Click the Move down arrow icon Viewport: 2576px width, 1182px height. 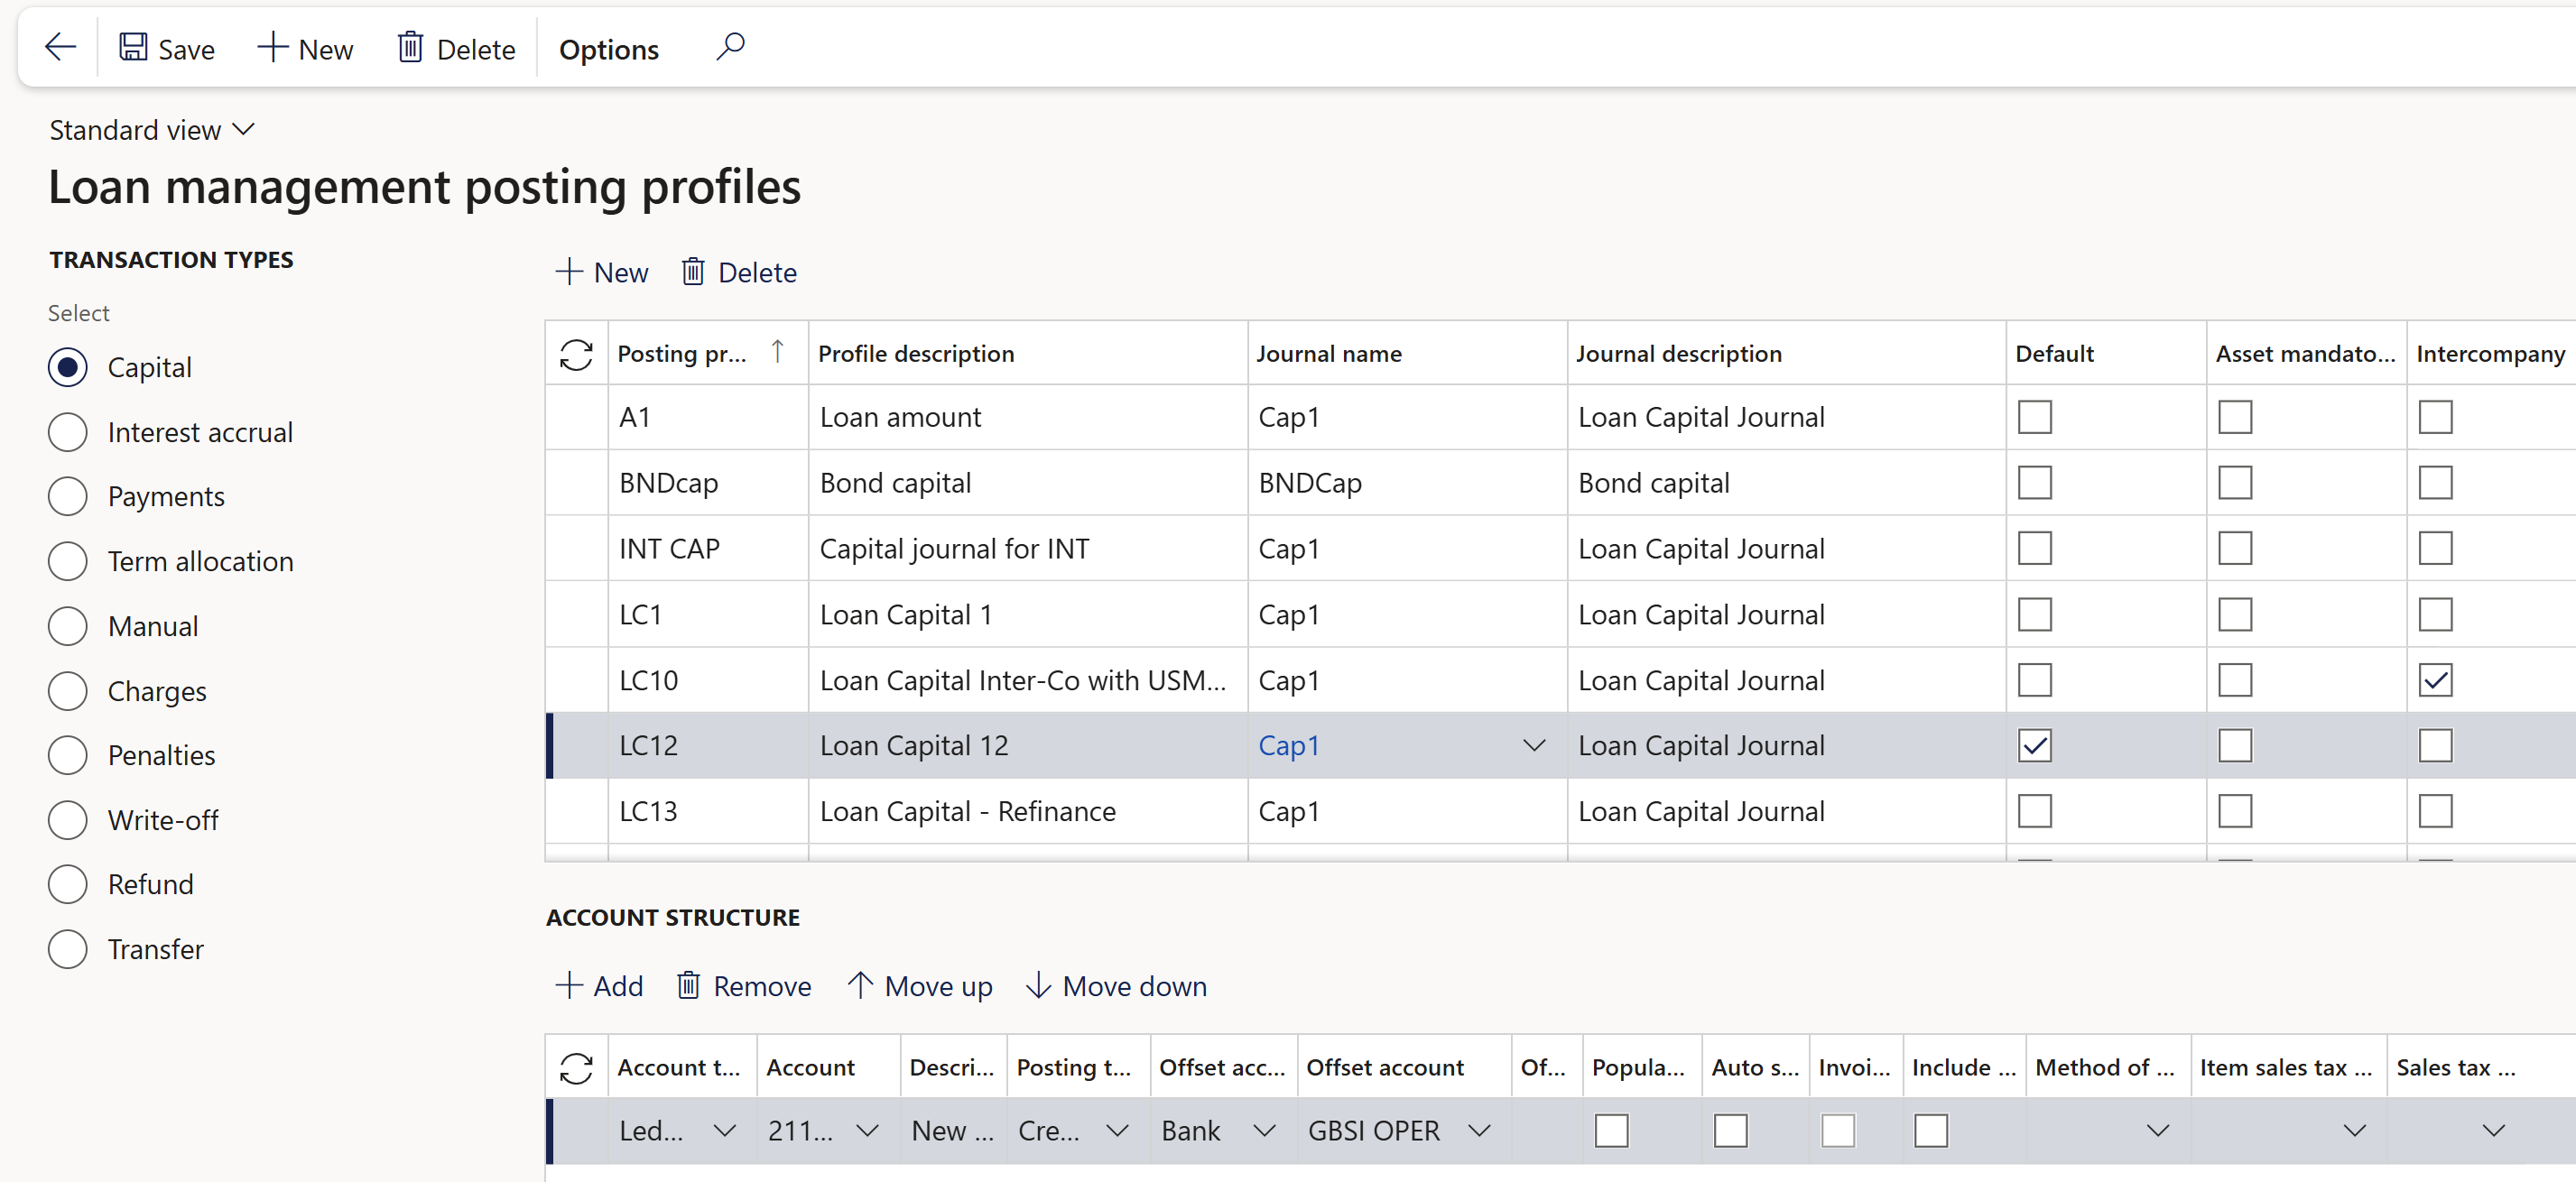click(x=1038, y=985)
